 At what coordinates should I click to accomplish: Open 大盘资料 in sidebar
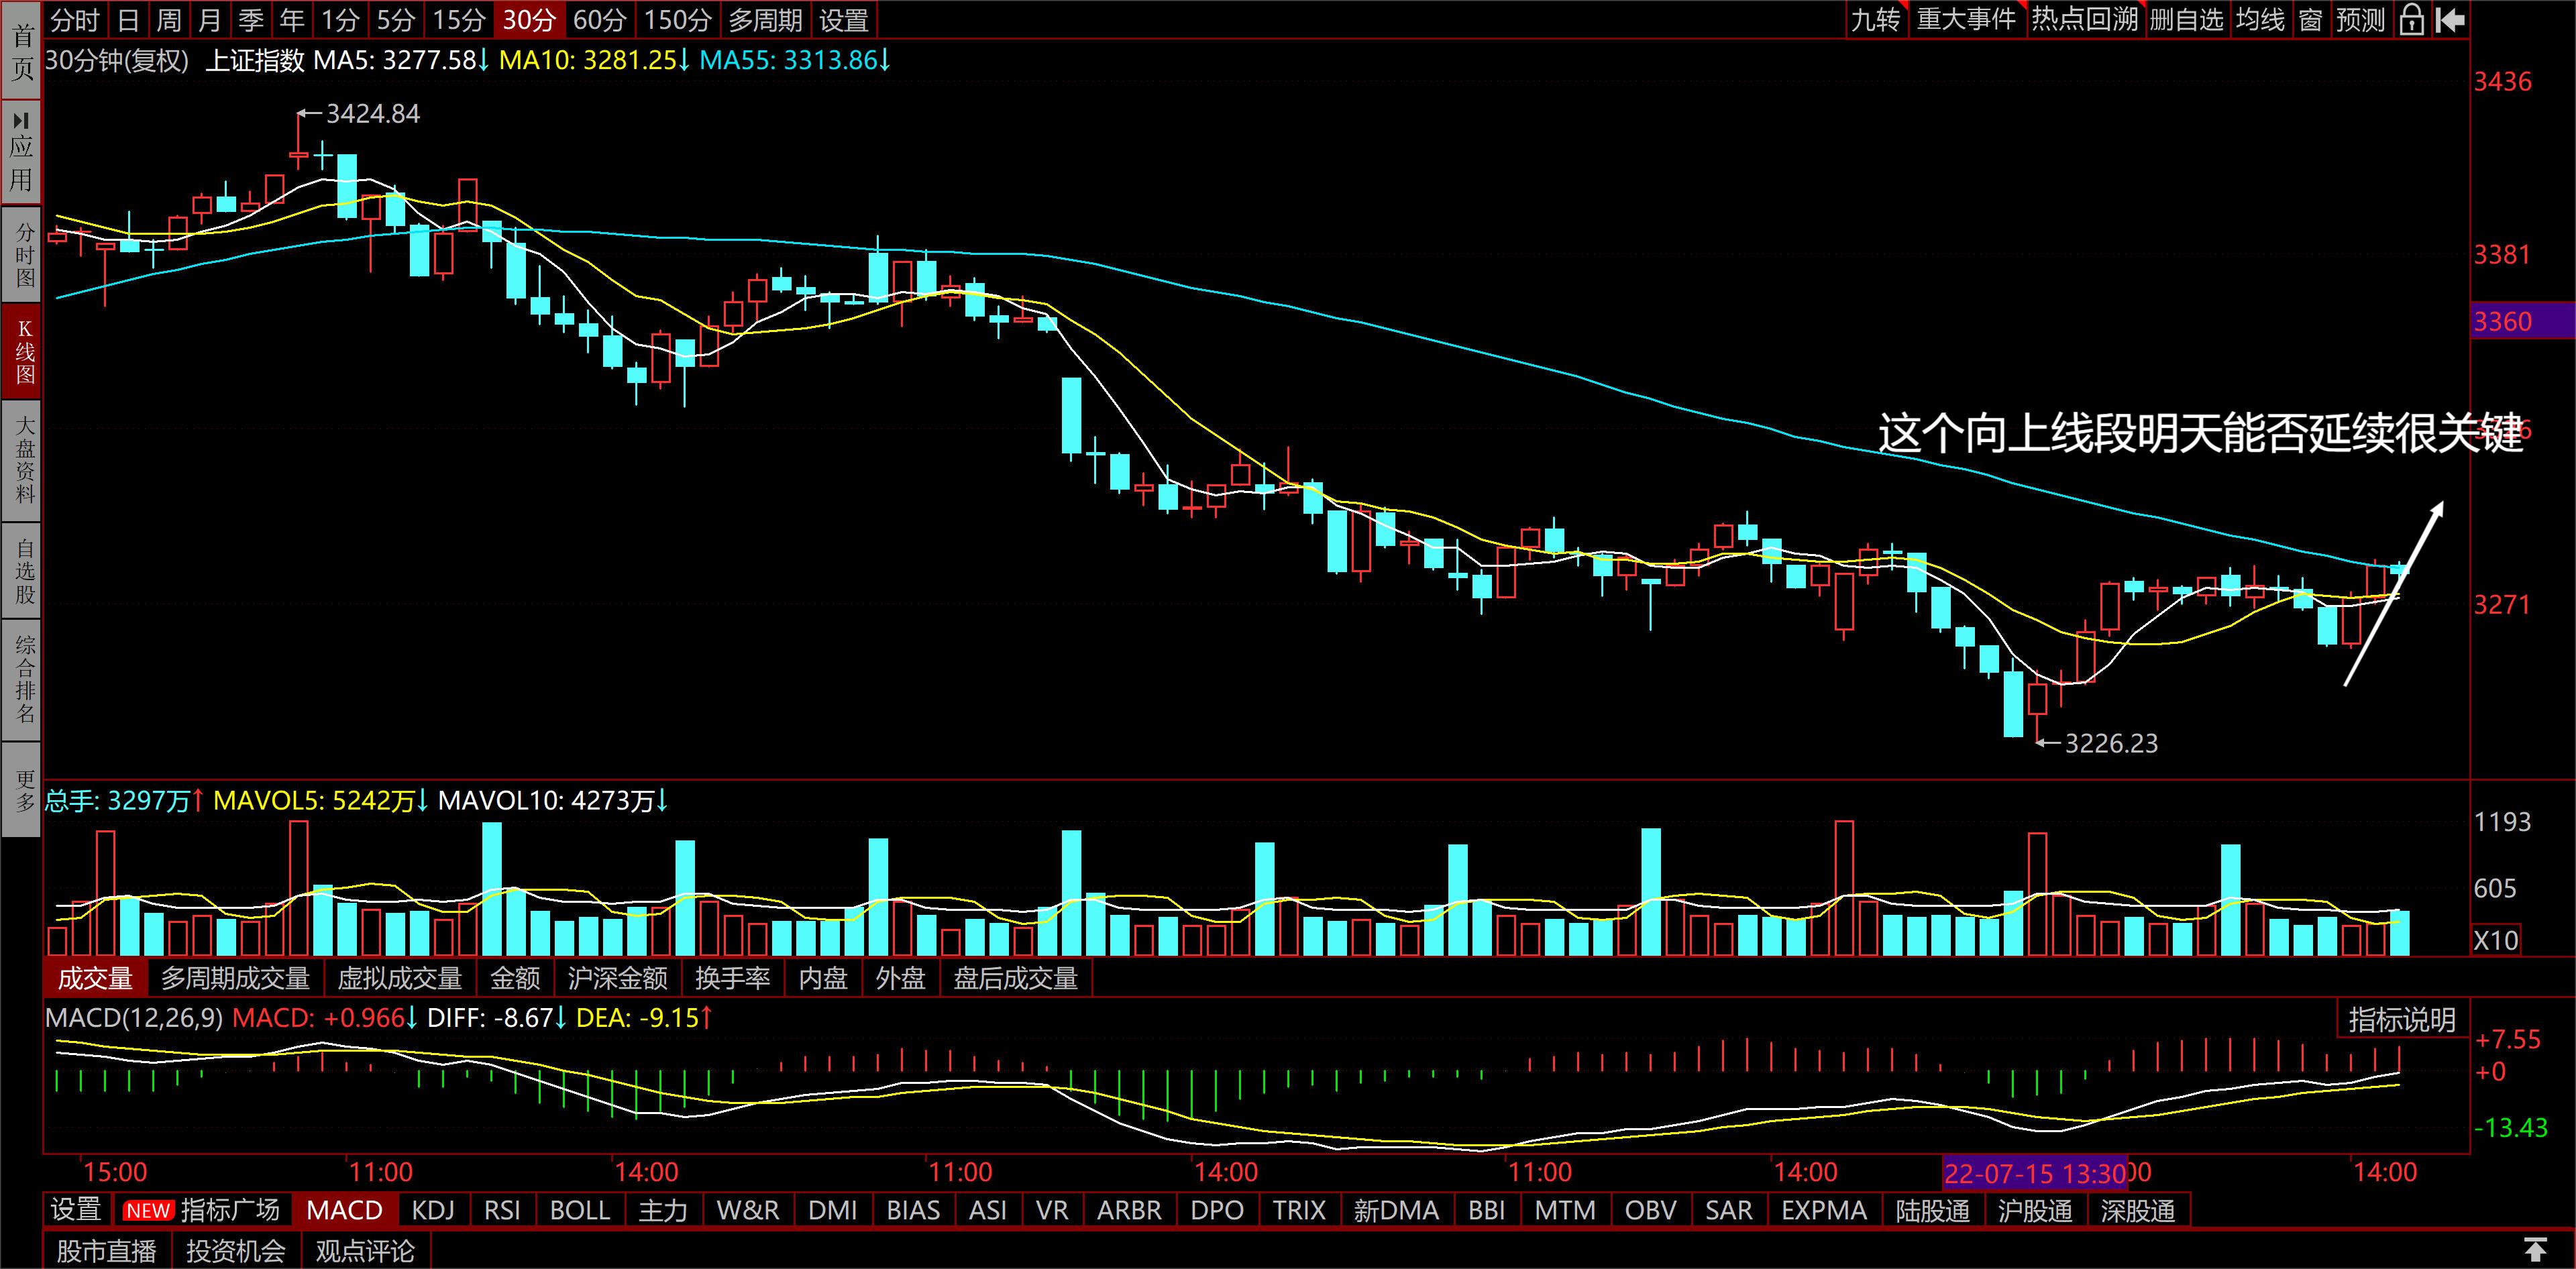pos(21,460)
